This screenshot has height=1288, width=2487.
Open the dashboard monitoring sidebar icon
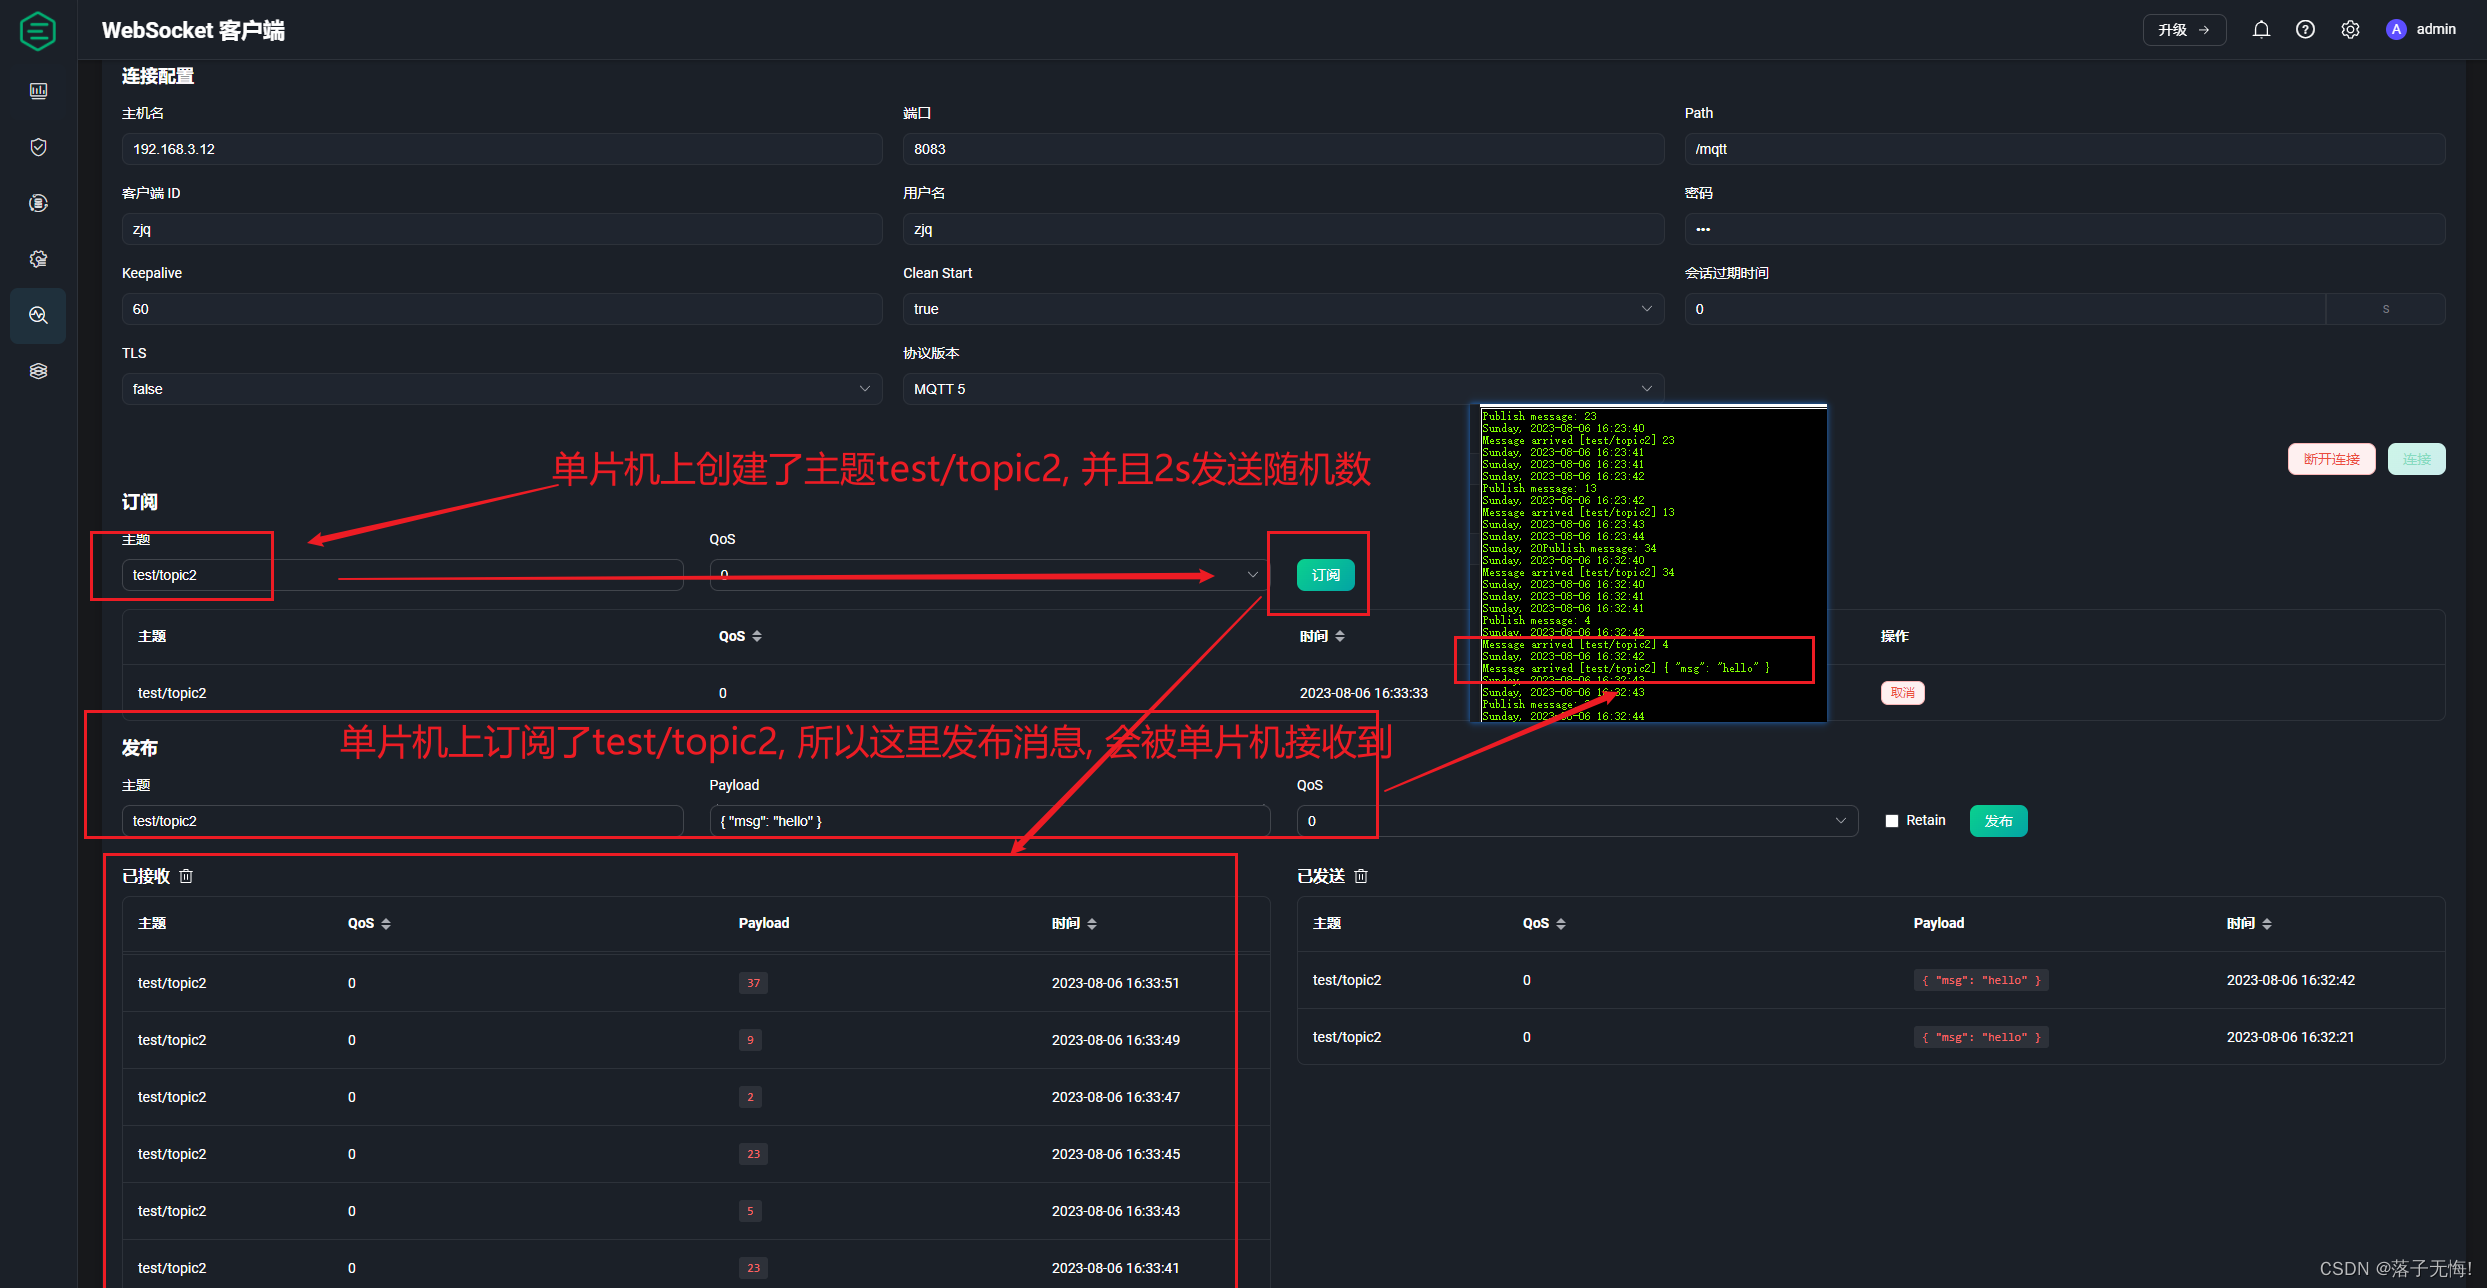[x=38, y=91]
